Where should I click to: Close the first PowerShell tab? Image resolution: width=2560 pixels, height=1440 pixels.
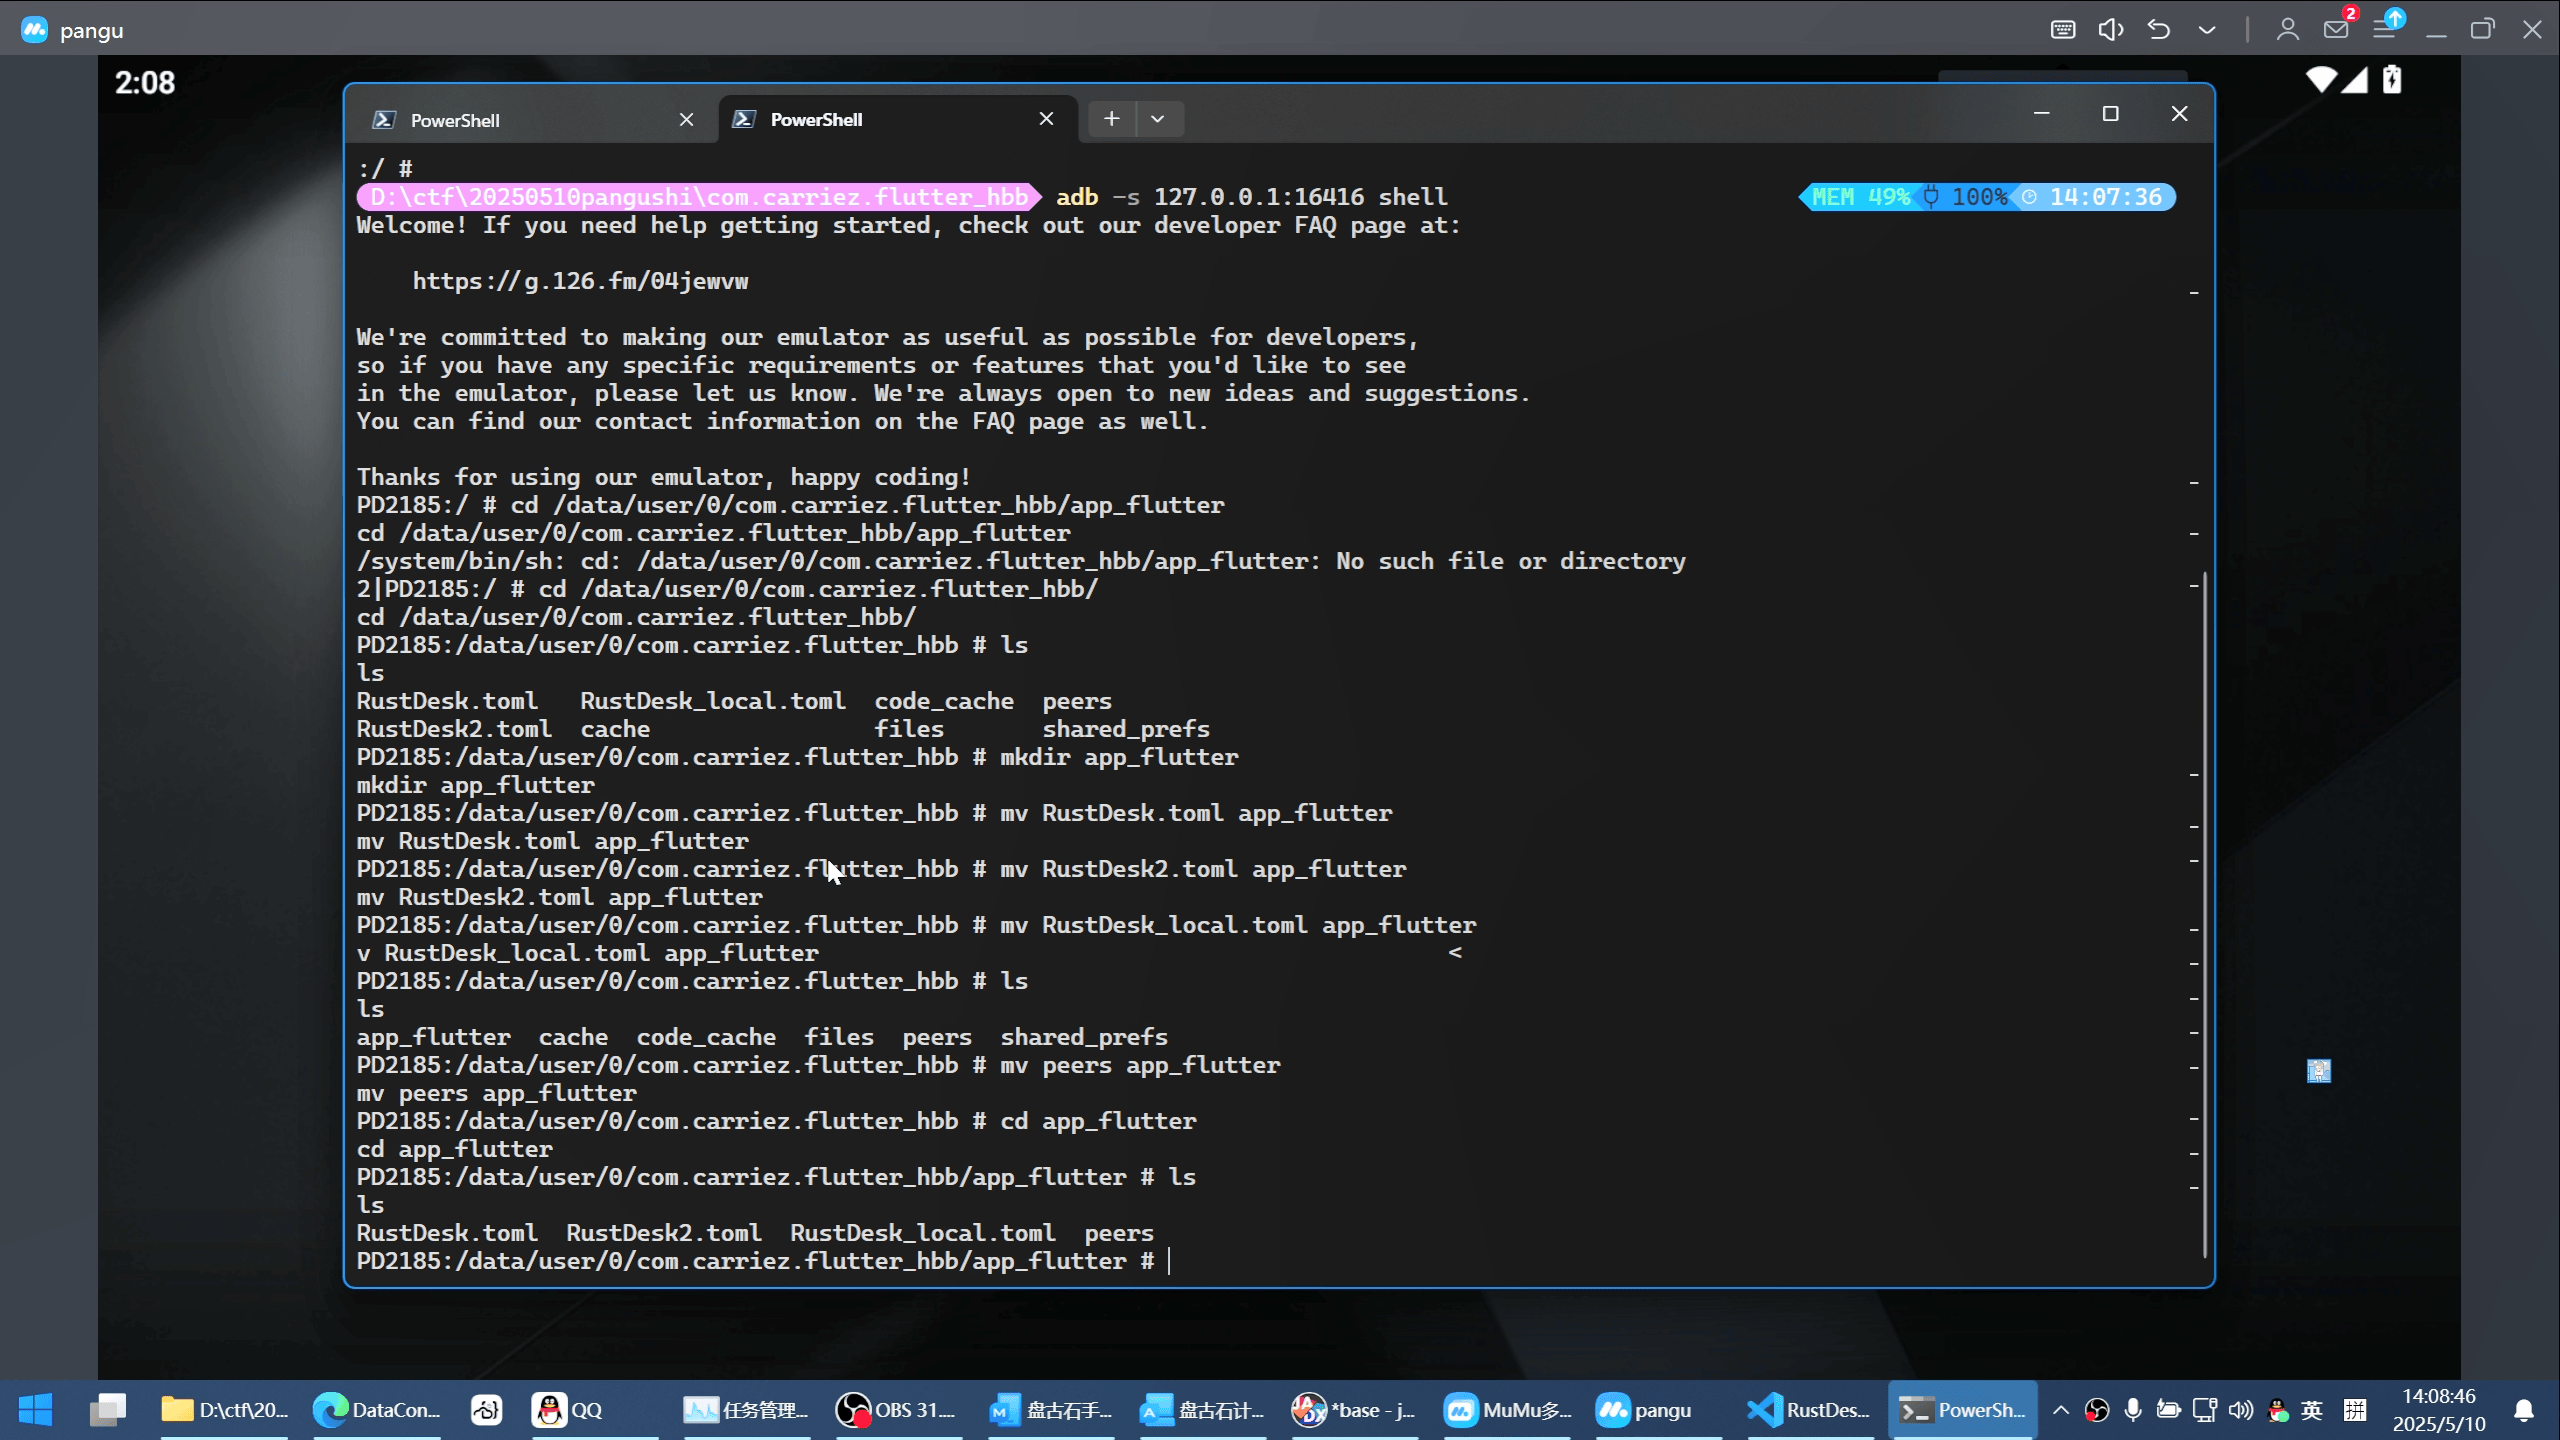click(x=686, y=120)
